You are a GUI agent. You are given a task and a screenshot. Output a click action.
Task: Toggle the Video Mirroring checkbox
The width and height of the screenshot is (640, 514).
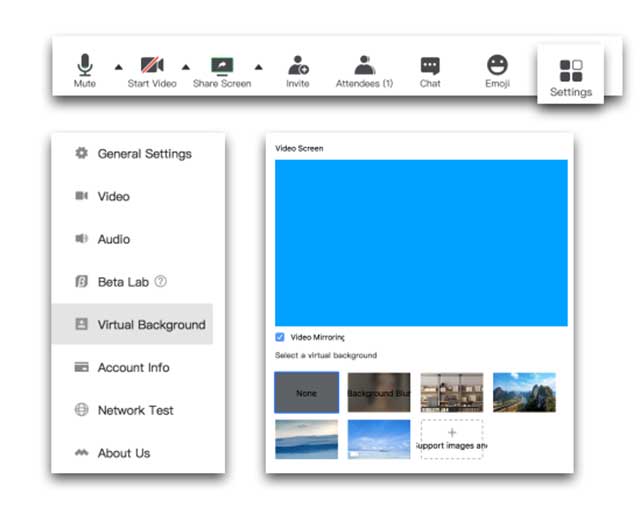[280, 338]
